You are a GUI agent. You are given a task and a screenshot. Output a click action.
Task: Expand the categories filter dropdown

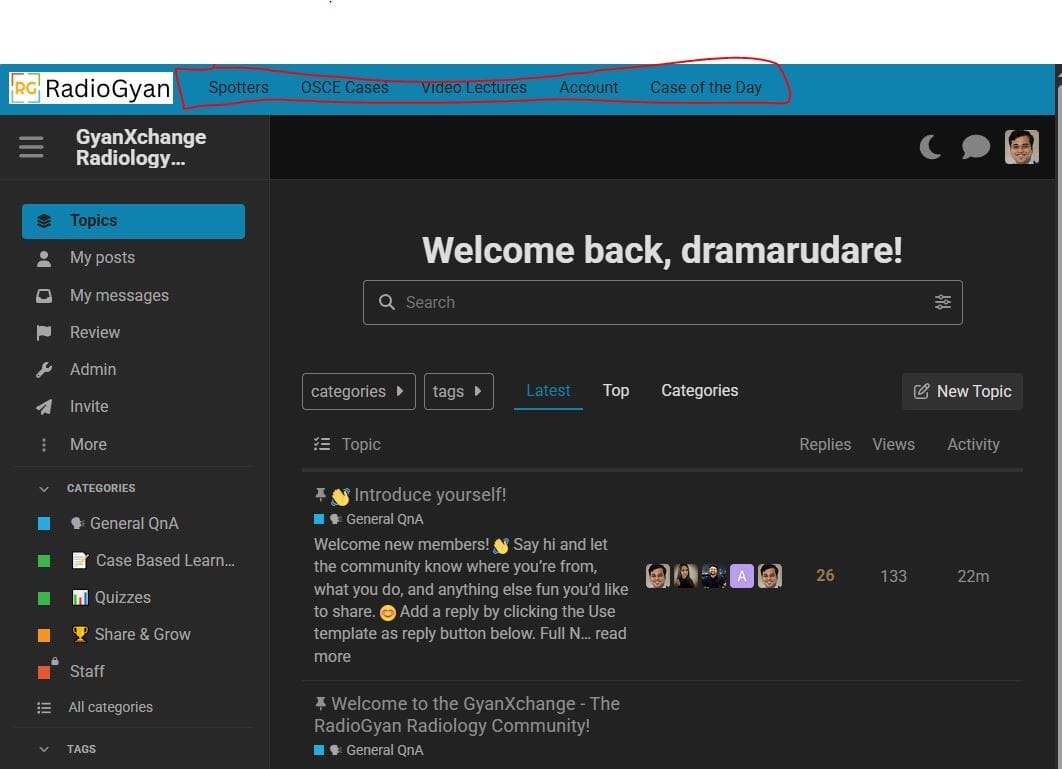[x=358, y=391]
